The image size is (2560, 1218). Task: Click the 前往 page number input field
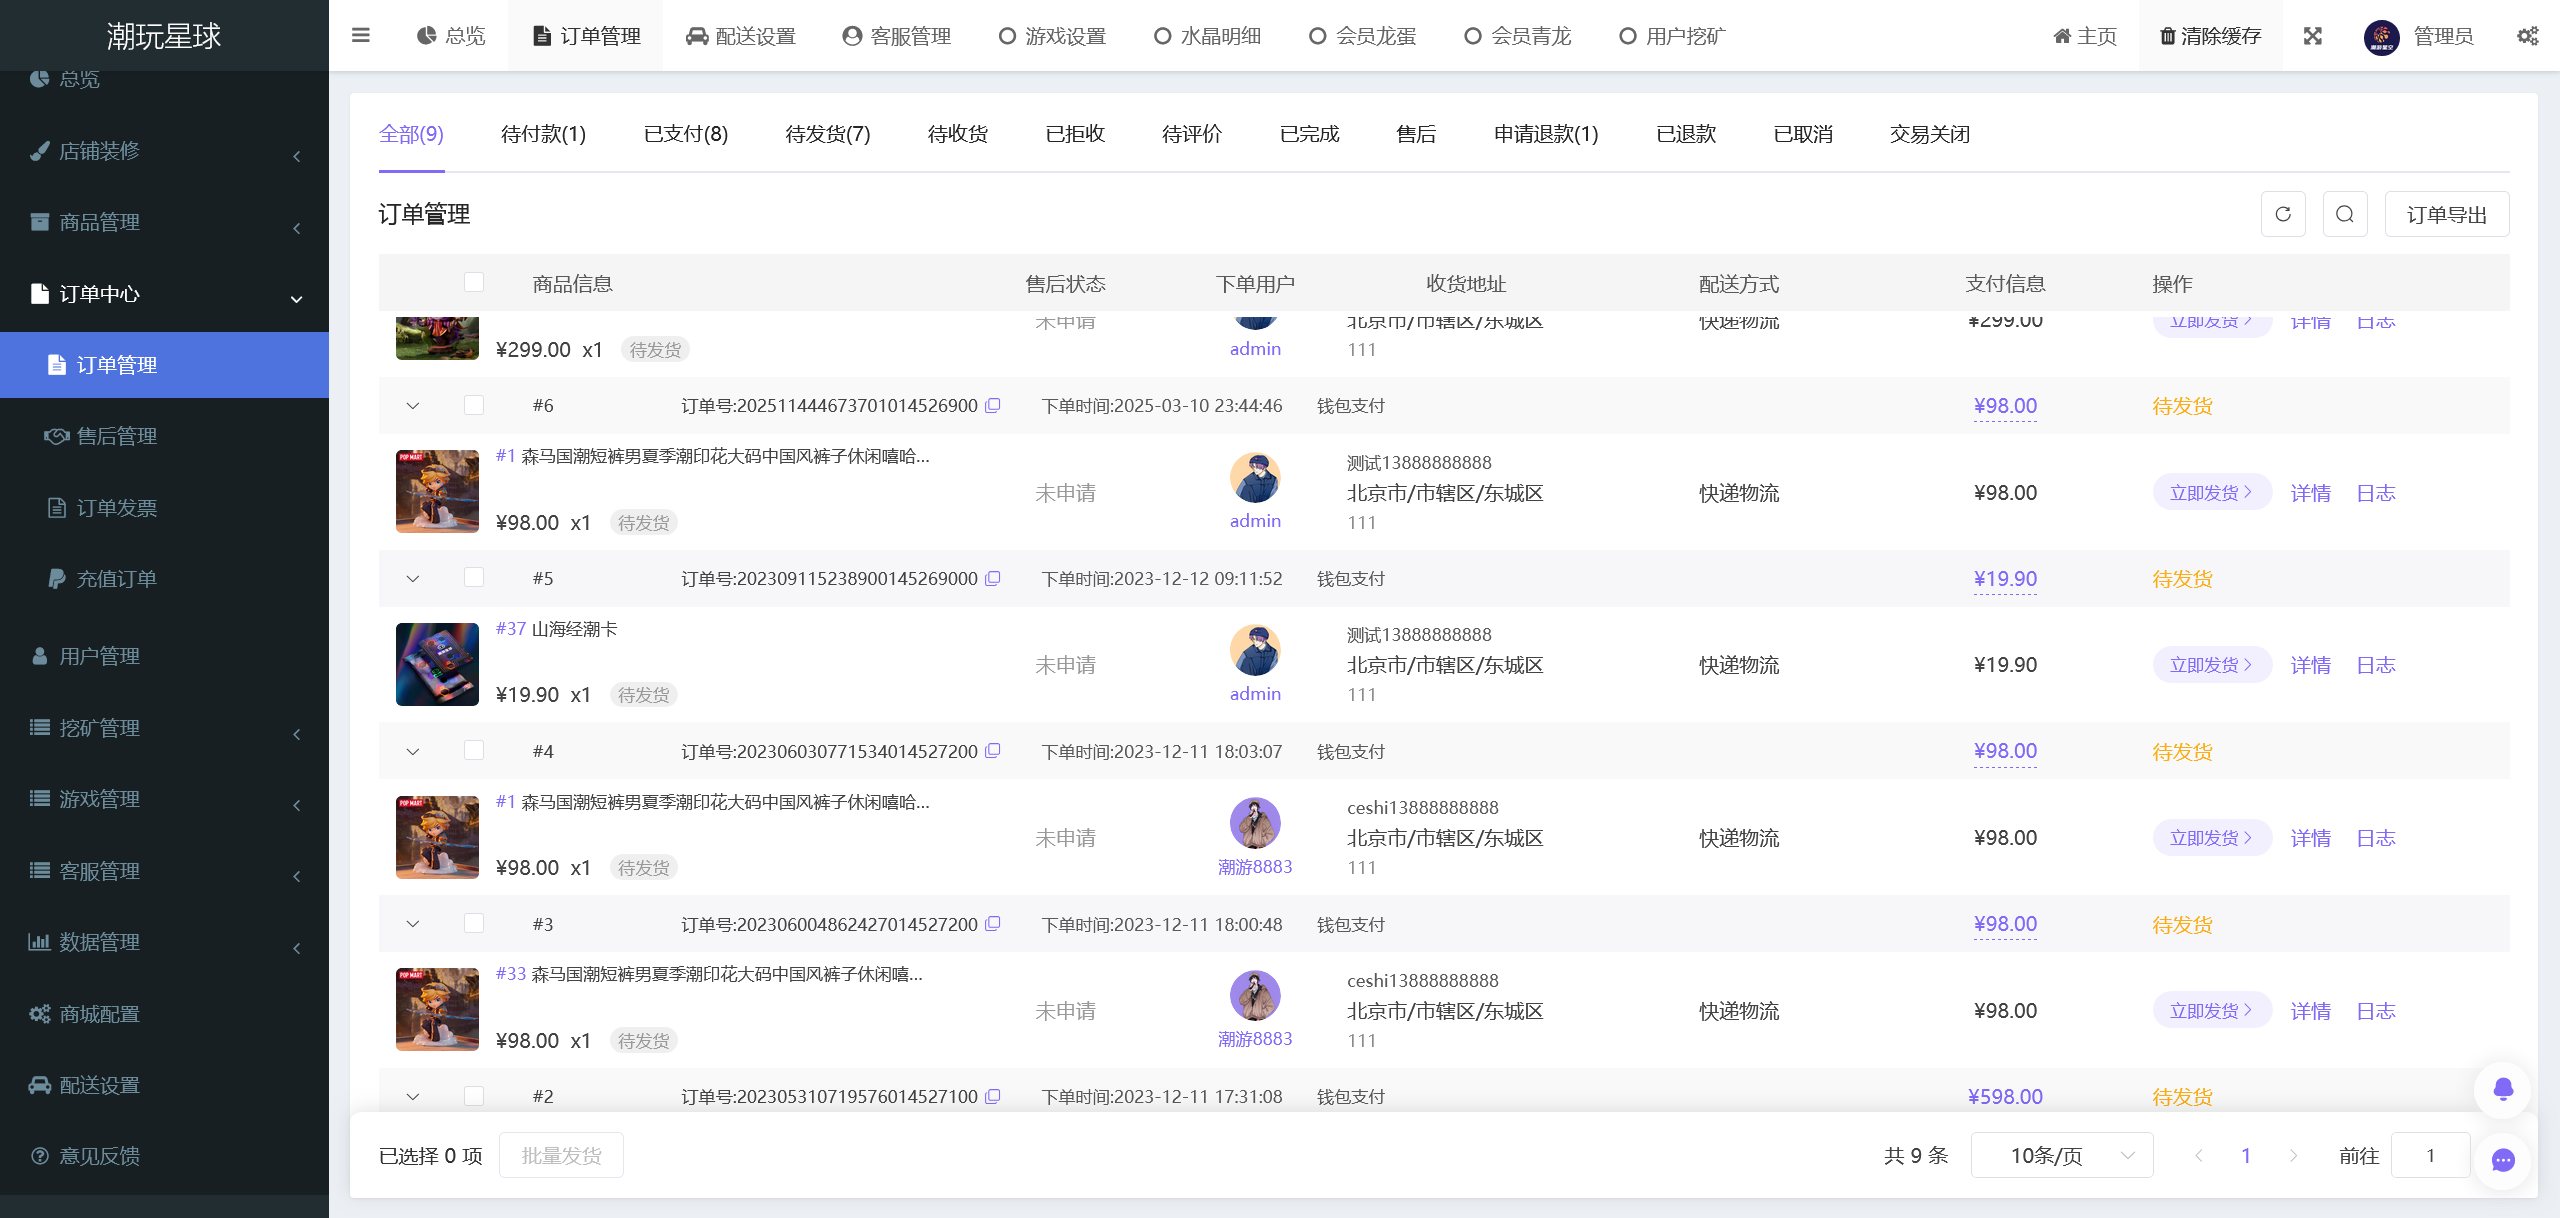coord(2430,1155)
